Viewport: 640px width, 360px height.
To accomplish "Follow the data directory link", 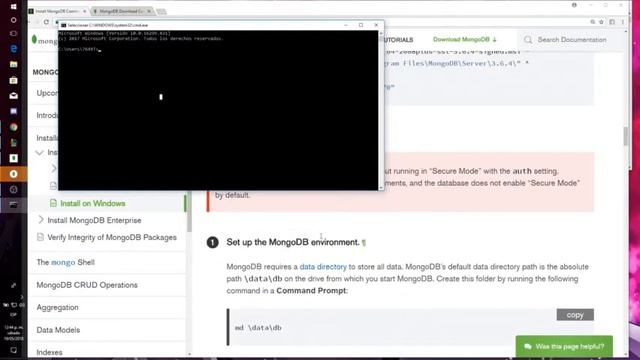I will 323,267.
